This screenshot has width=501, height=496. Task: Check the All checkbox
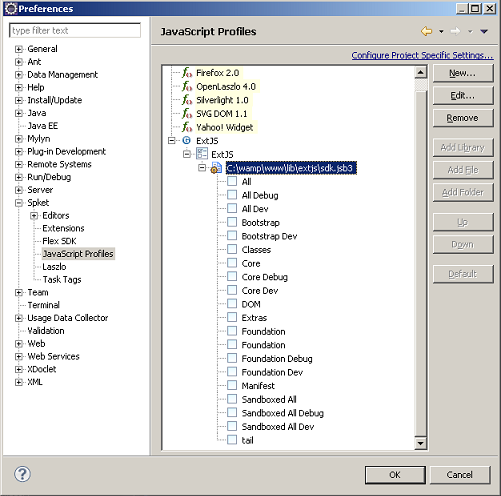[x=232, y=181]
